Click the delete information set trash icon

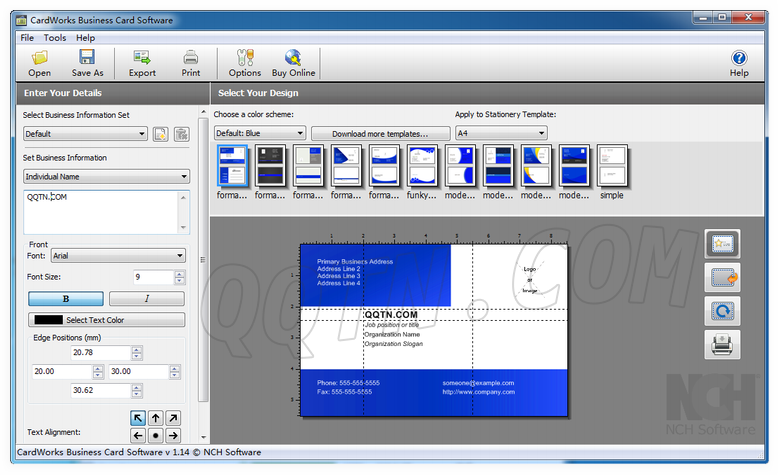coord(181,134)
